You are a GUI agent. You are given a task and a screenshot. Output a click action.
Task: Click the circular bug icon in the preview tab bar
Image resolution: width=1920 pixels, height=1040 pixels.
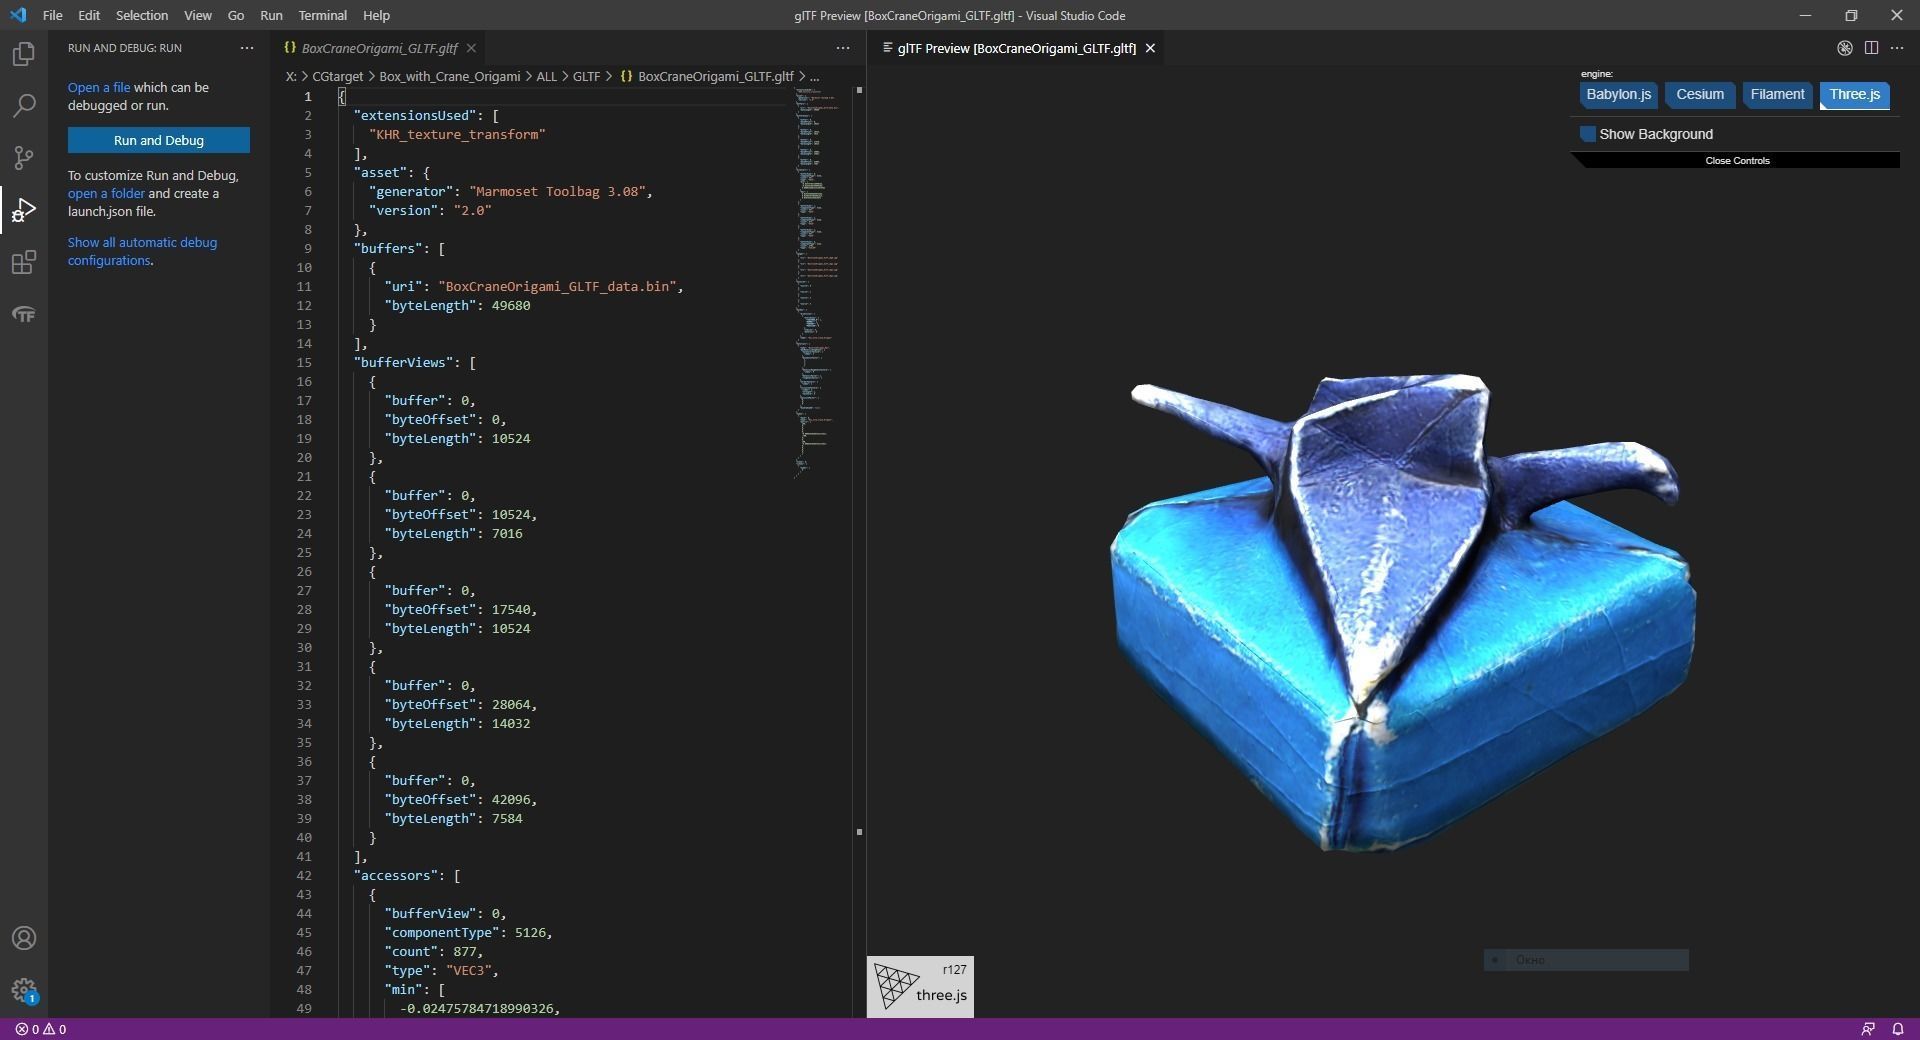(1845, 48)
